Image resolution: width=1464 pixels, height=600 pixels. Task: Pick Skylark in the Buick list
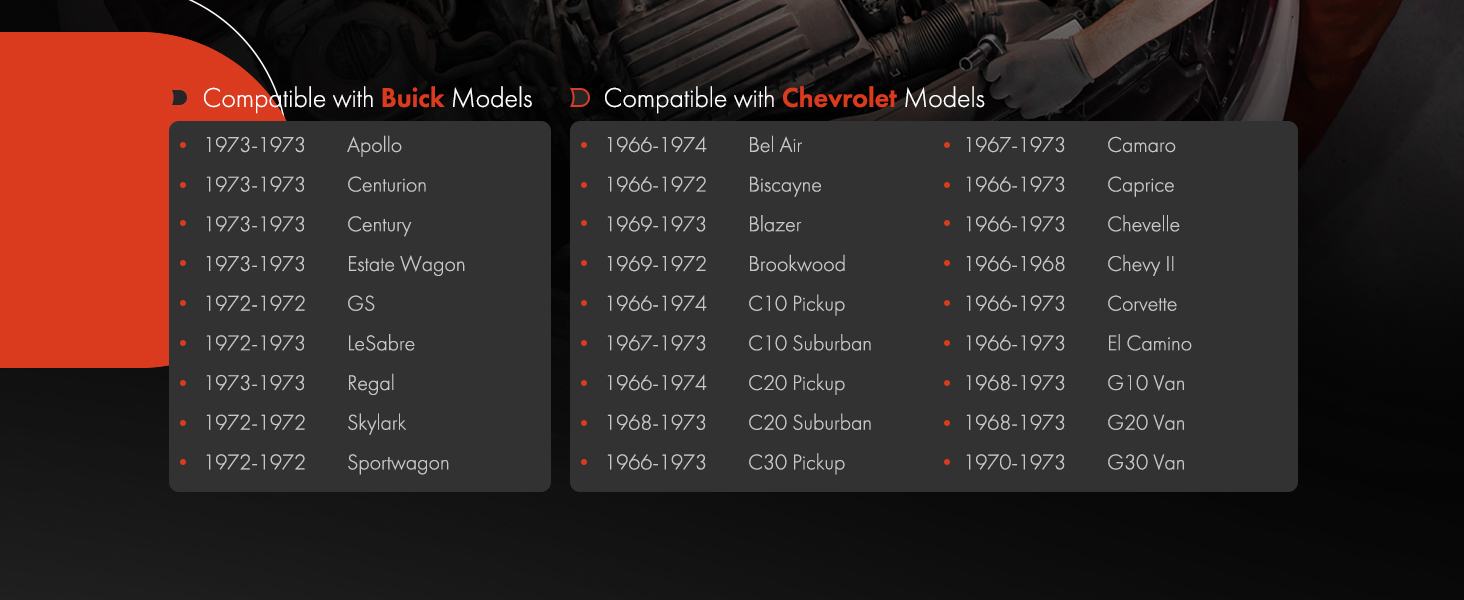pyautogui.click(x=377, y=424)
